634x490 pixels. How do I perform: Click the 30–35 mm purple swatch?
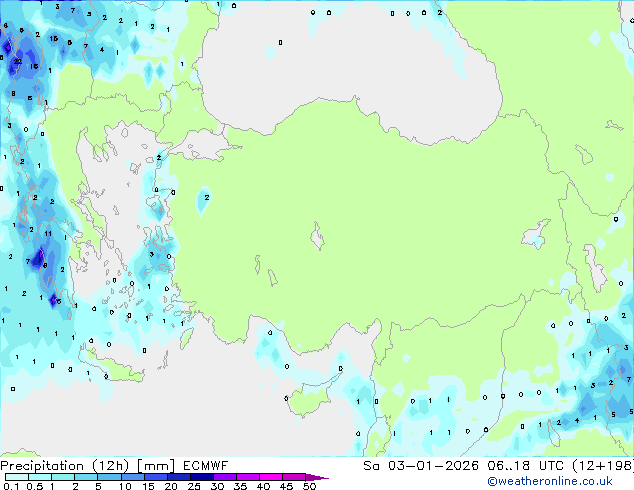[225, 477]
